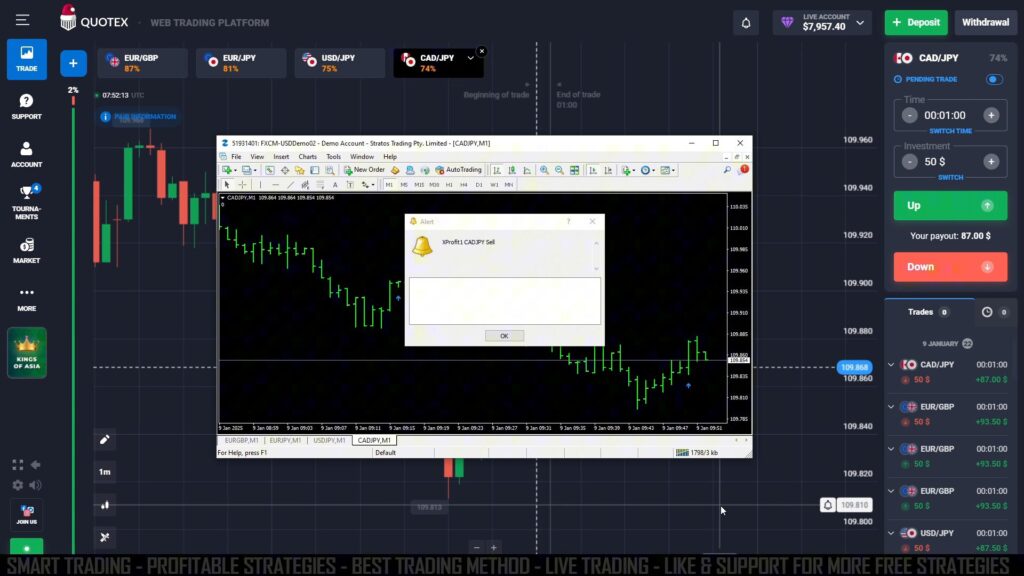1024x576 pixels.
Task: Open the pending trades clock tab
Action: [995, 312]
